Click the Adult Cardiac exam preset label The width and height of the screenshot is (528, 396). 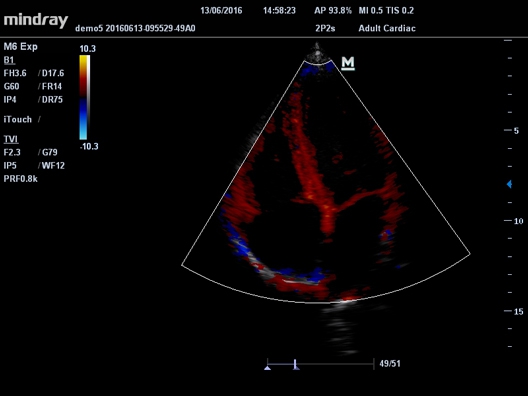[x=387, y=28]
